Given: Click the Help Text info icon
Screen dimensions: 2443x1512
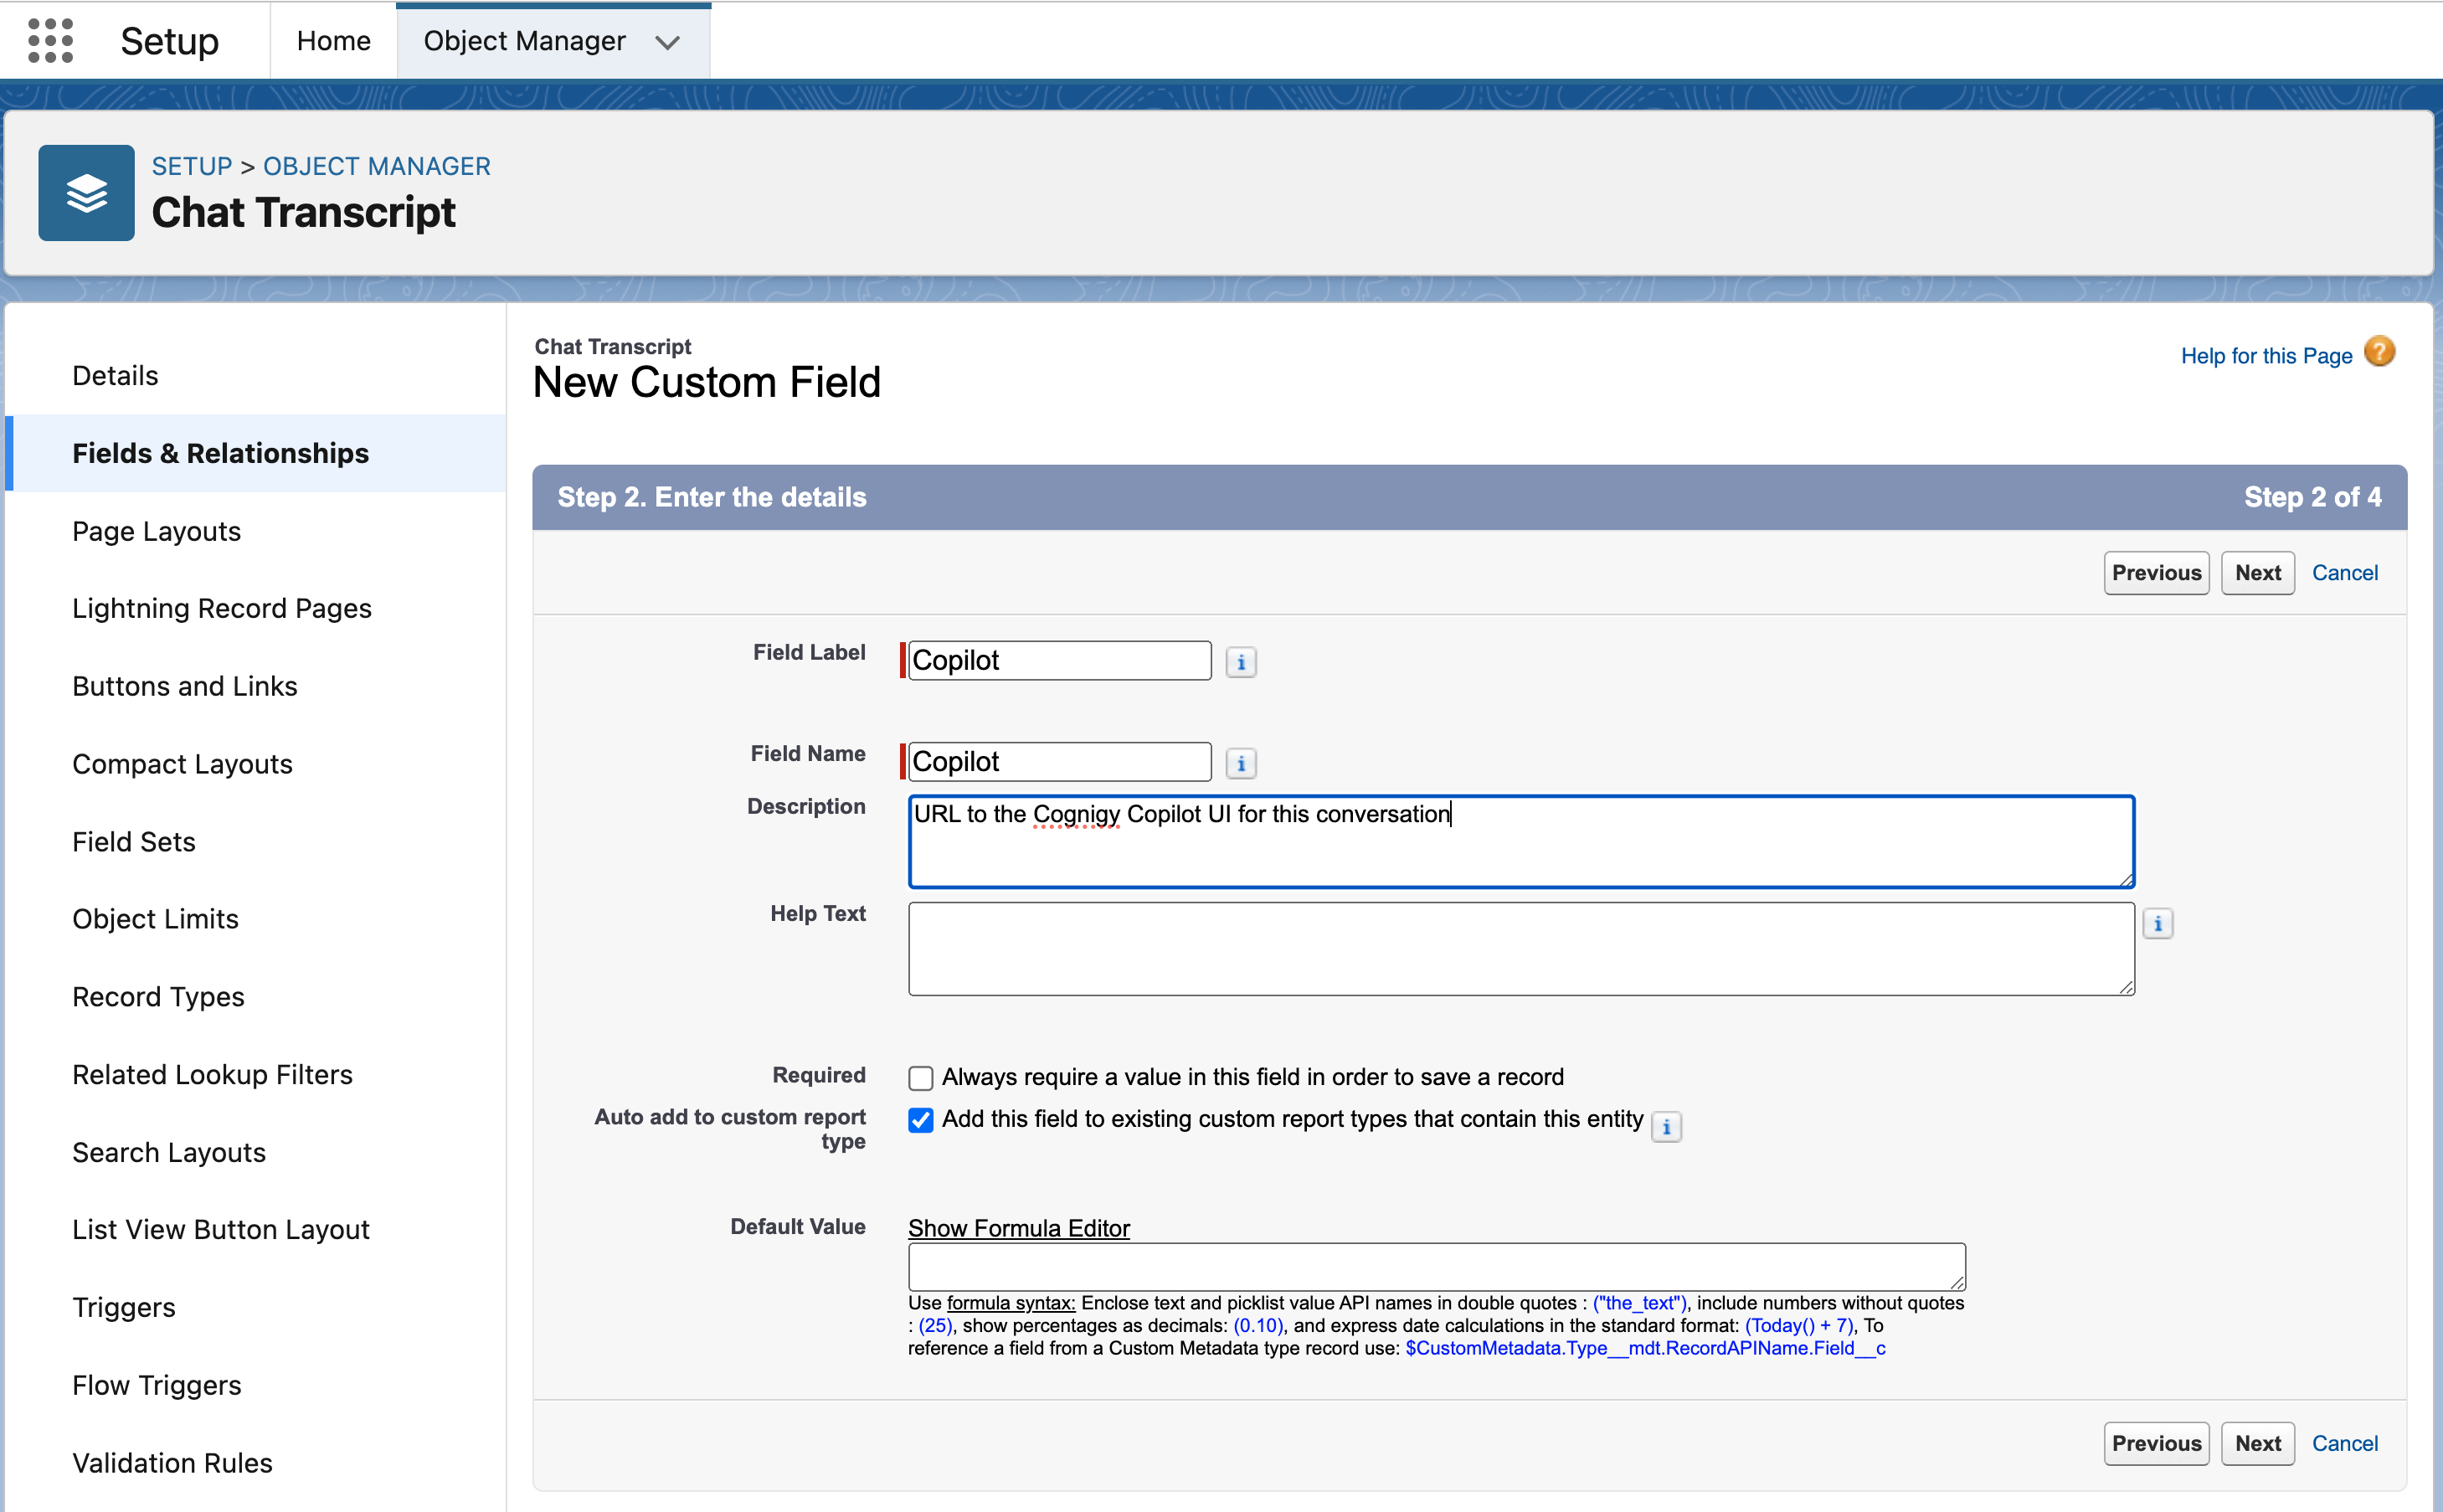Looking at the screenshot, I should pos(2157,924).
